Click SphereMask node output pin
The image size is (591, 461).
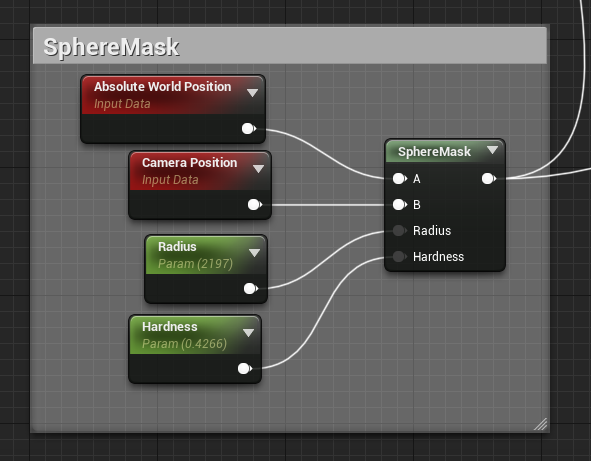(x=489, y=179)
